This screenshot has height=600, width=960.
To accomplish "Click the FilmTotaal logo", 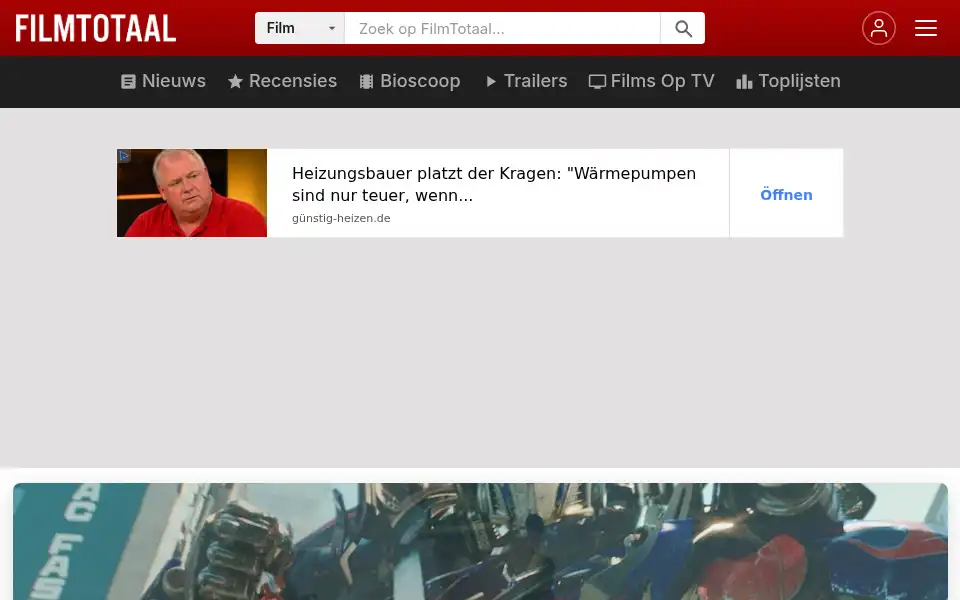I will 96,28.
